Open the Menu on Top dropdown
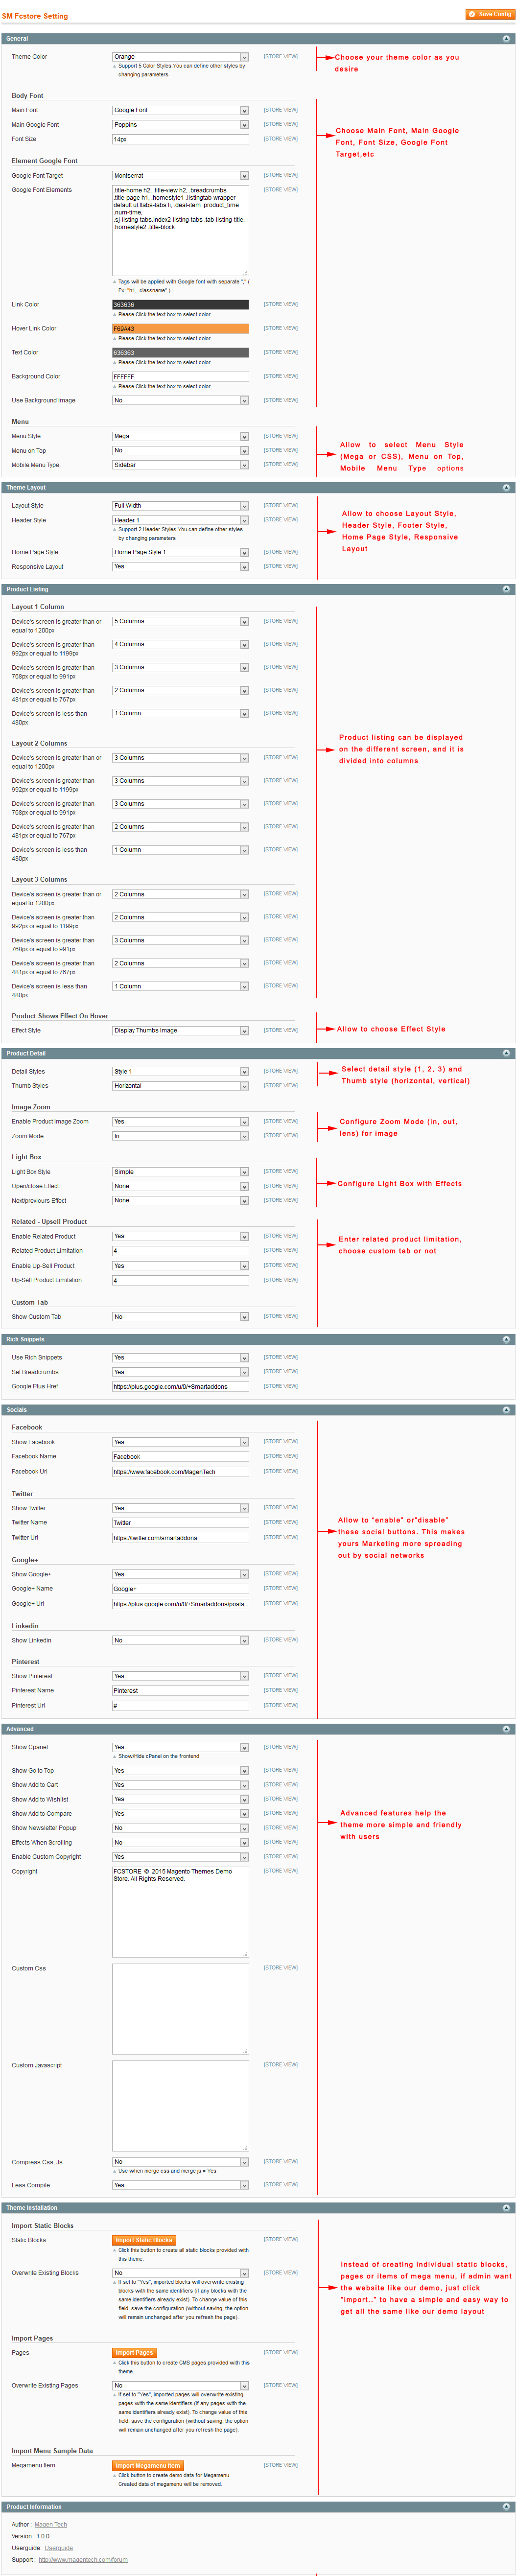The image size is (516, 2576). coord(180,450)
